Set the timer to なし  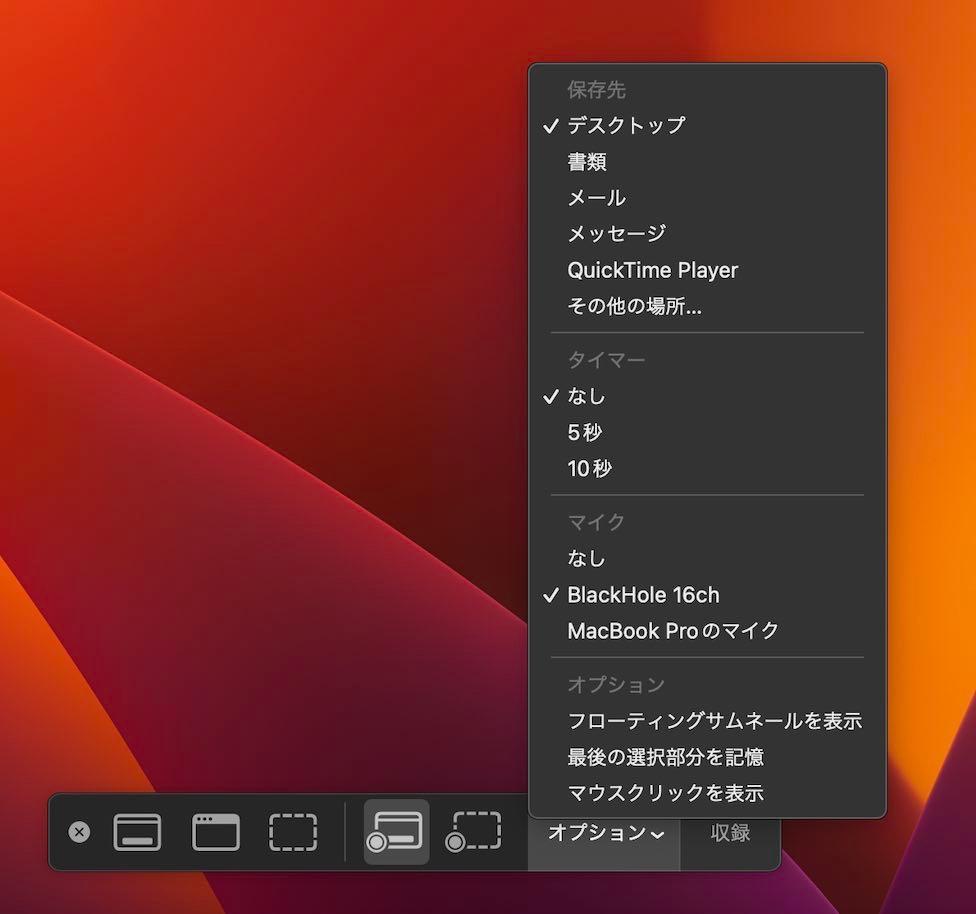707,396
